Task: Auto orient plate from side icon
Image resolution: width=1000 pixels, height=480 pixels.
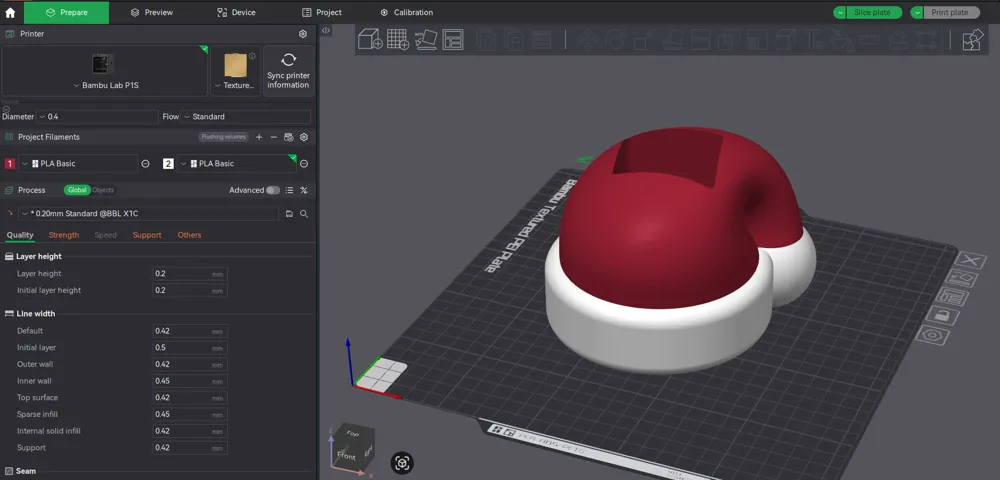Action: pos(962,279)
